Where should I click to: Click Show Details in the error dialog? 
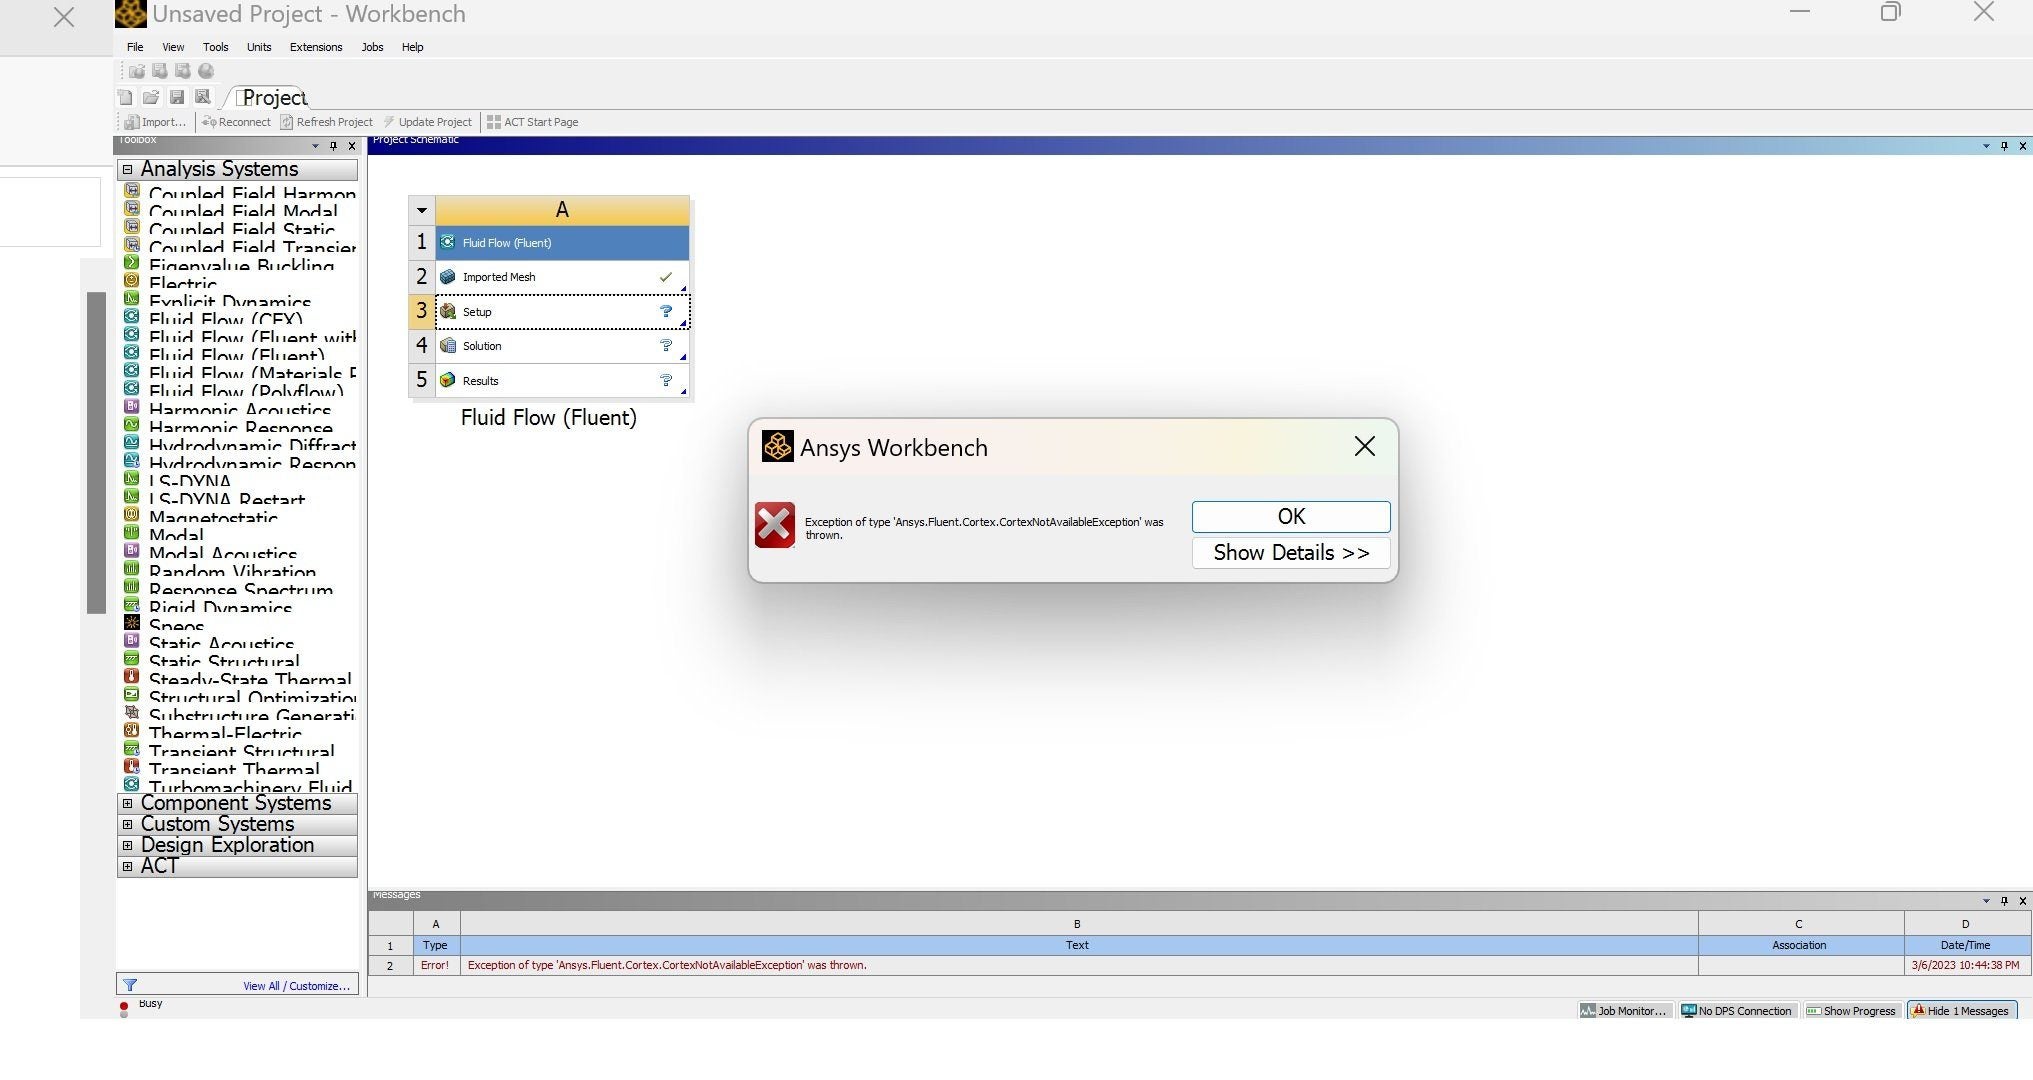point(1291,553)
